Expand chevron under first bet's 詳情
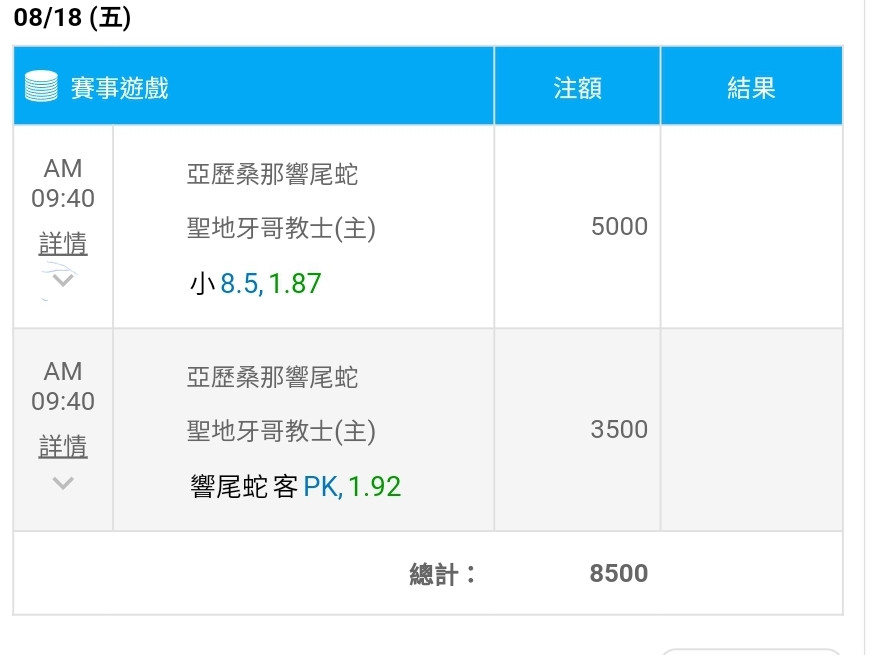 click(63, 280)
